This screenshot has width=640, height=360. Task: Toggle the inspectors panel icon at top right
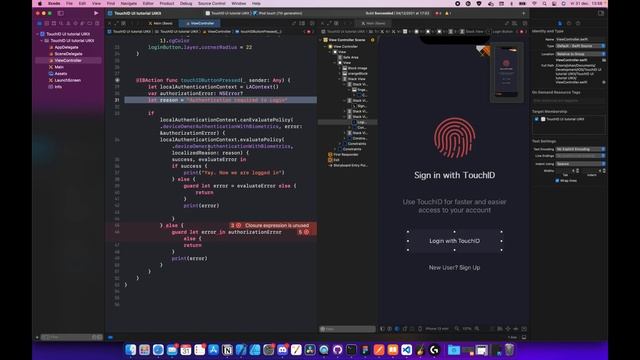pos(601,13)
